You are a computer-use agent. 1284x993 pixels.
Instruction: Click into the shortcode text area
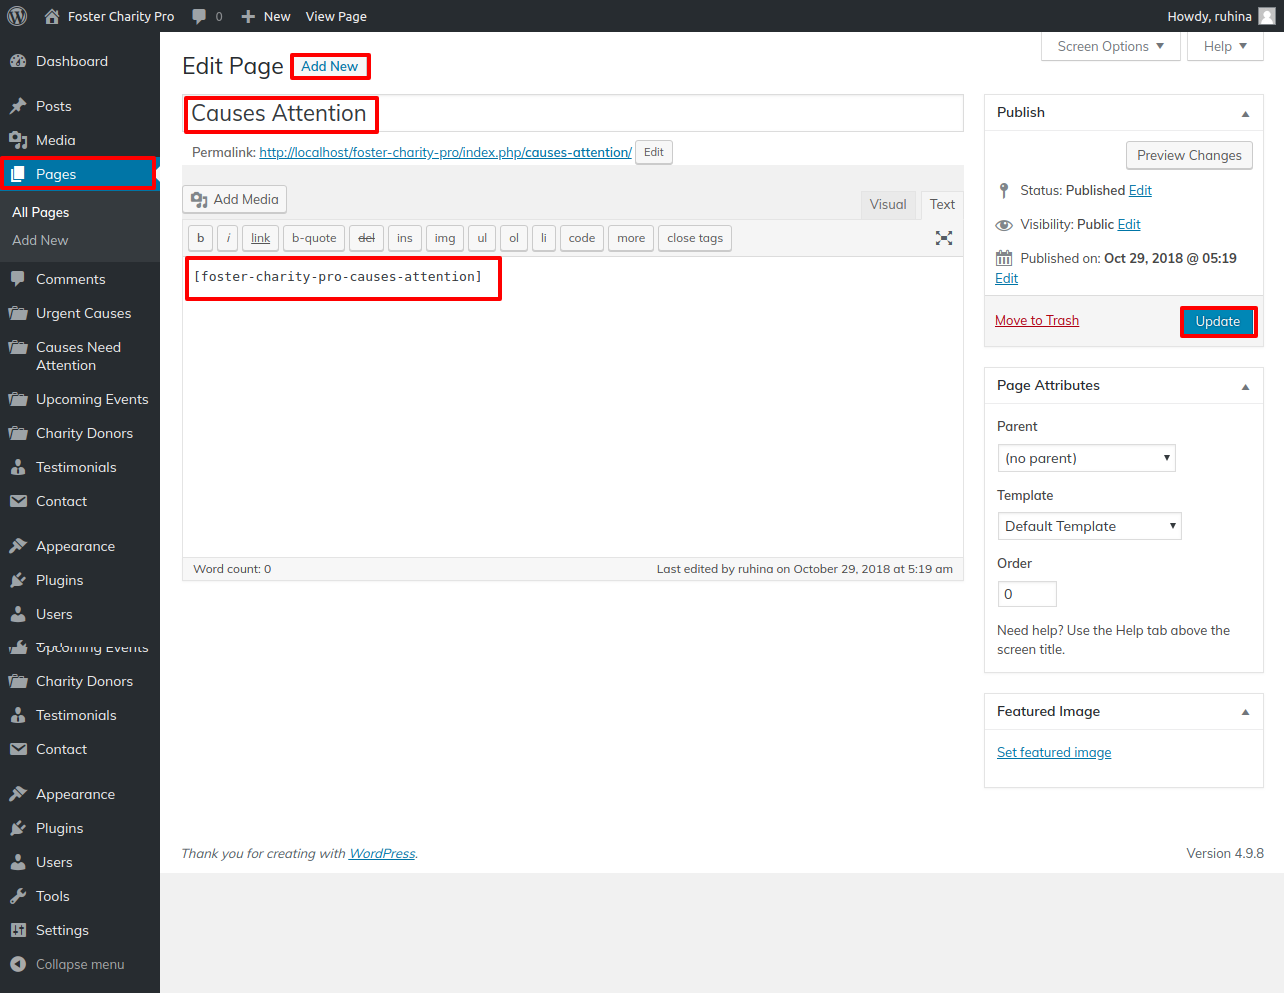click(x=573, y=407)
